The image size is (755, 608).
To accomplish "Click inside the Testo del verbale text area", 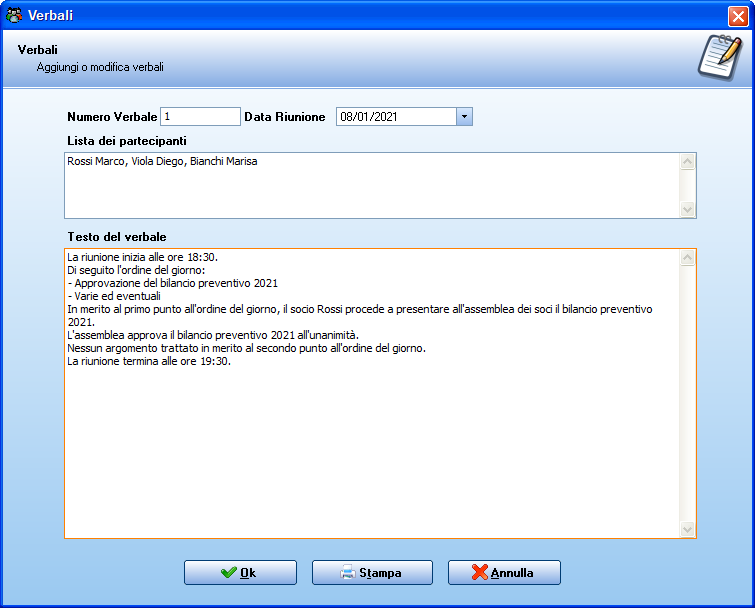I will 372,393.
